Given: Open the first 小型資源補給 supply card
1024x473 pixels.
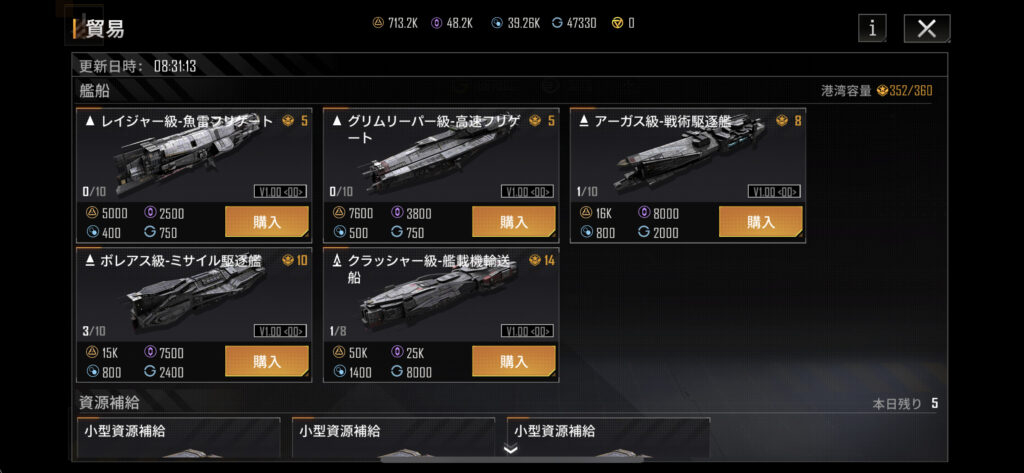Looking at the screenshot, I should click(x=179, y=438).
